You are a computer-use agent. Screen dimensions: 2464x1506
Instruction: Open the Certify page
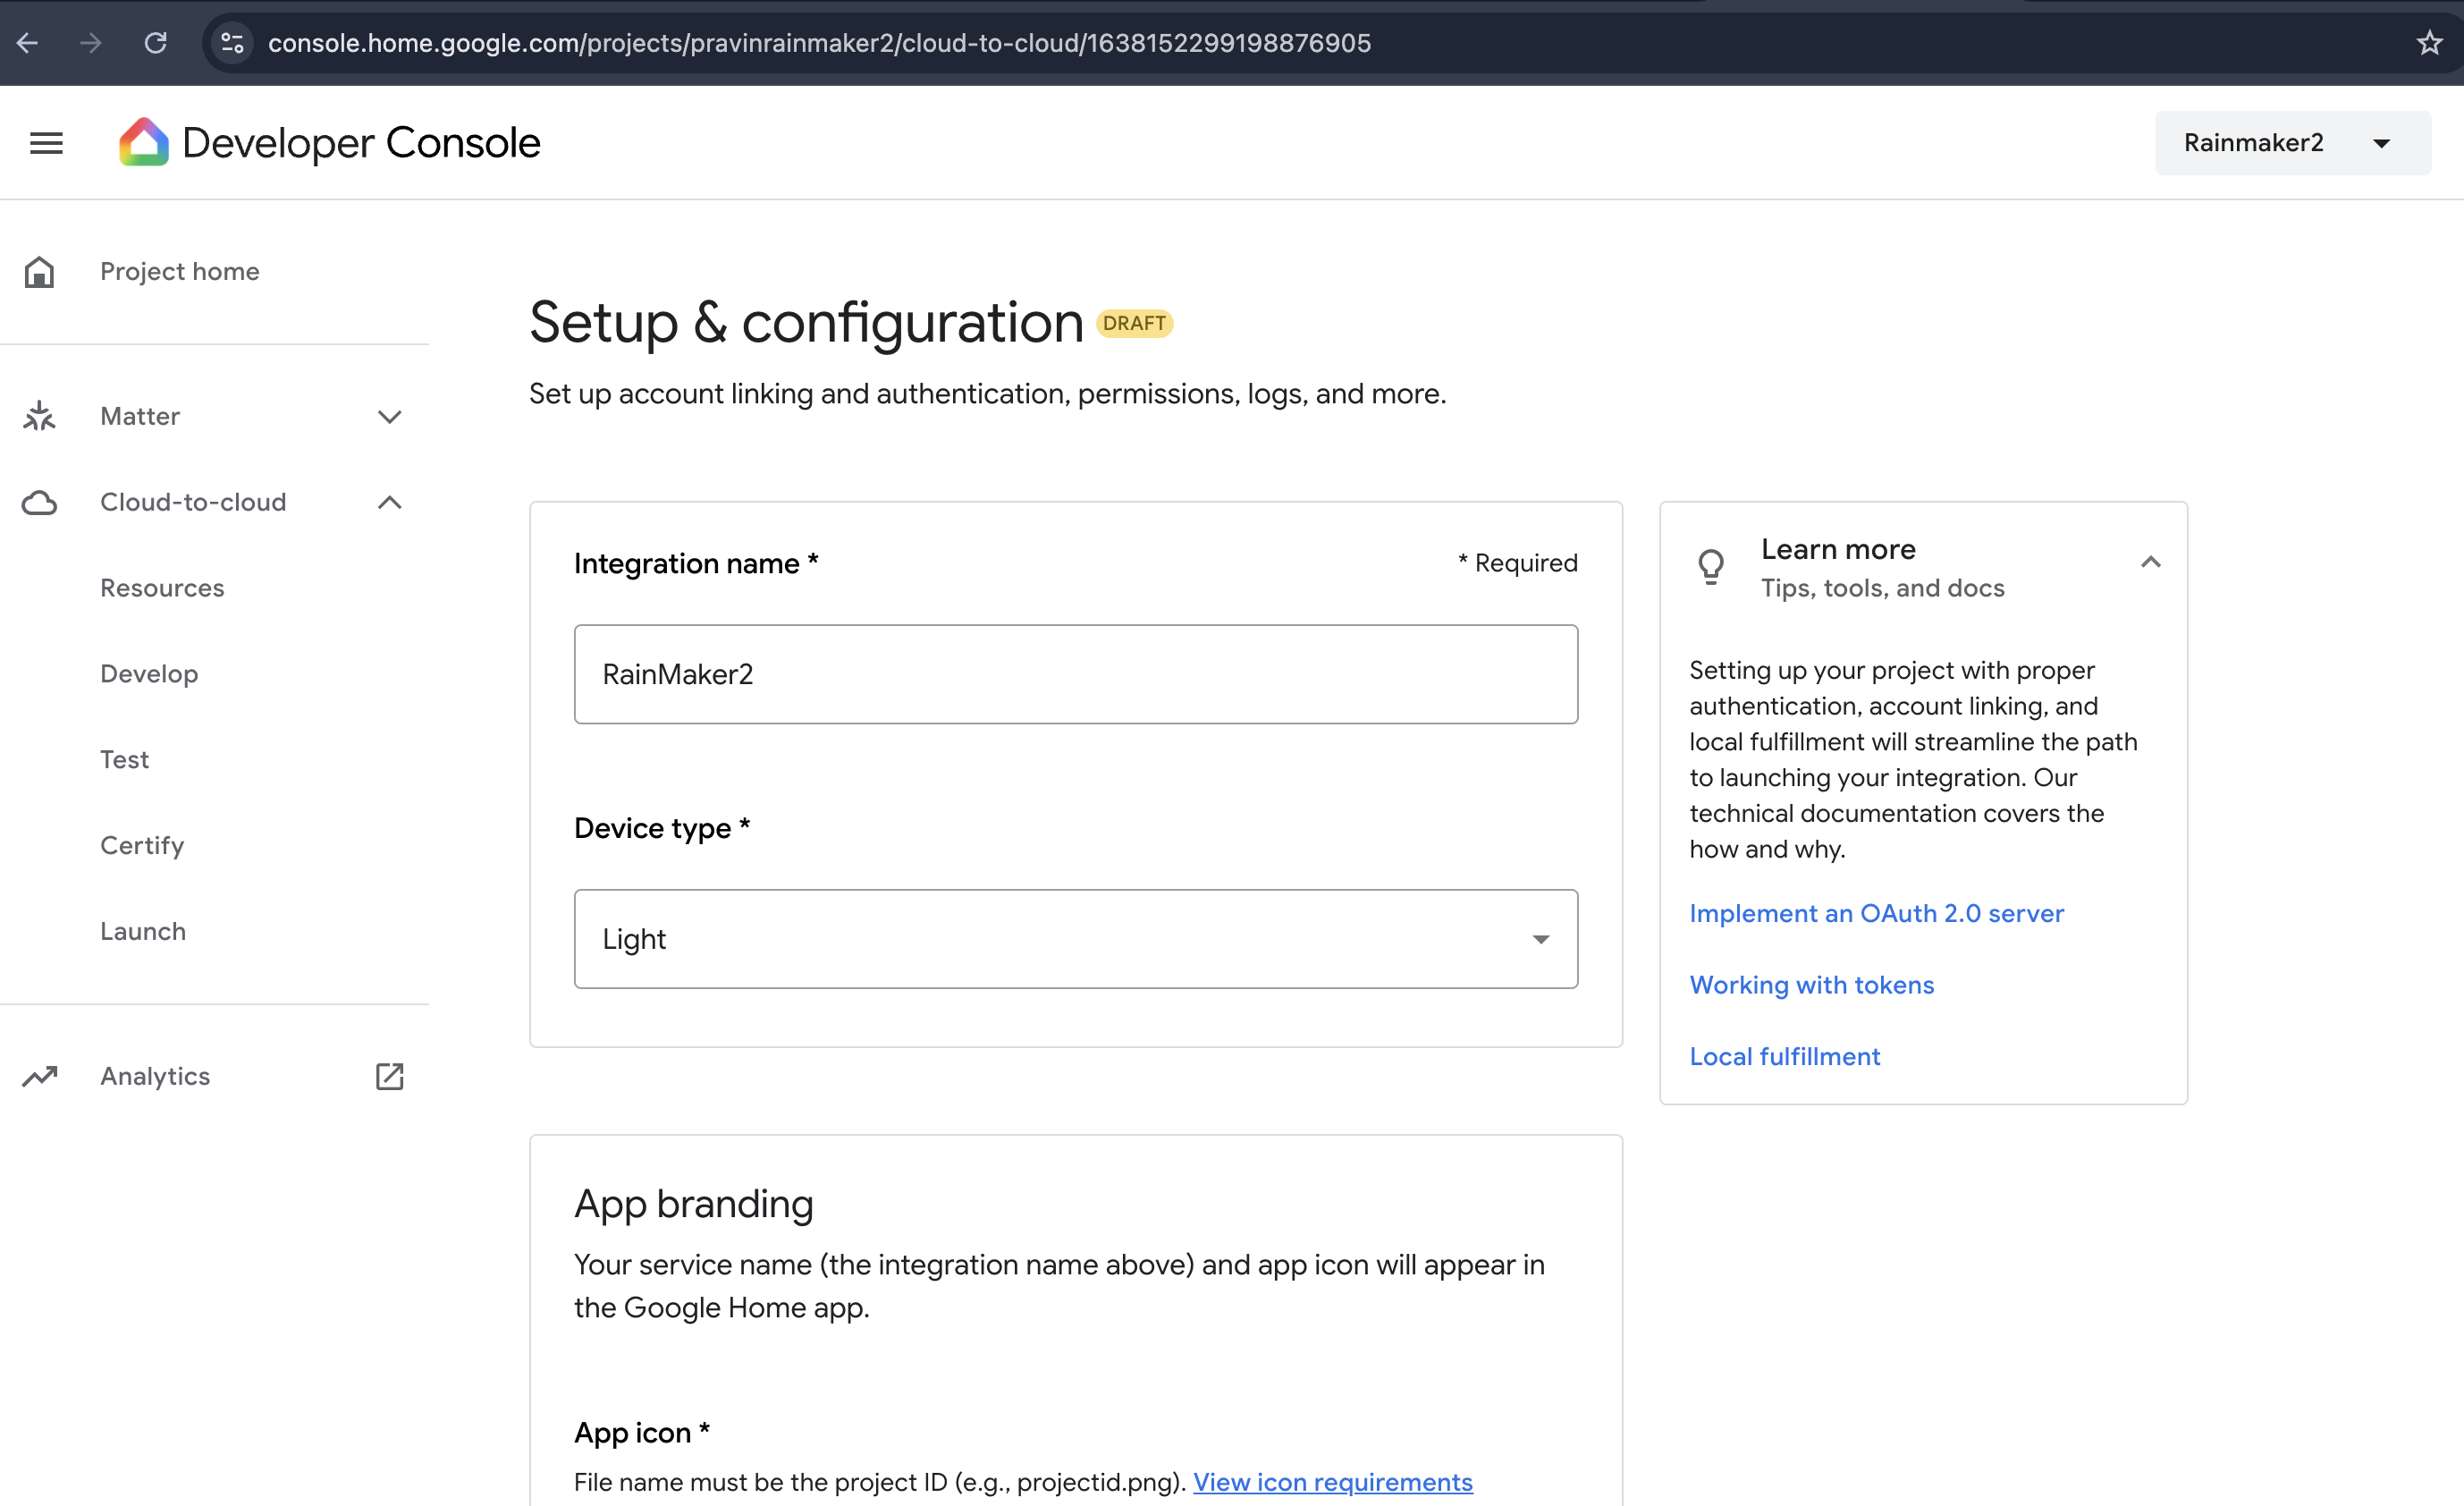coord(142,846)
